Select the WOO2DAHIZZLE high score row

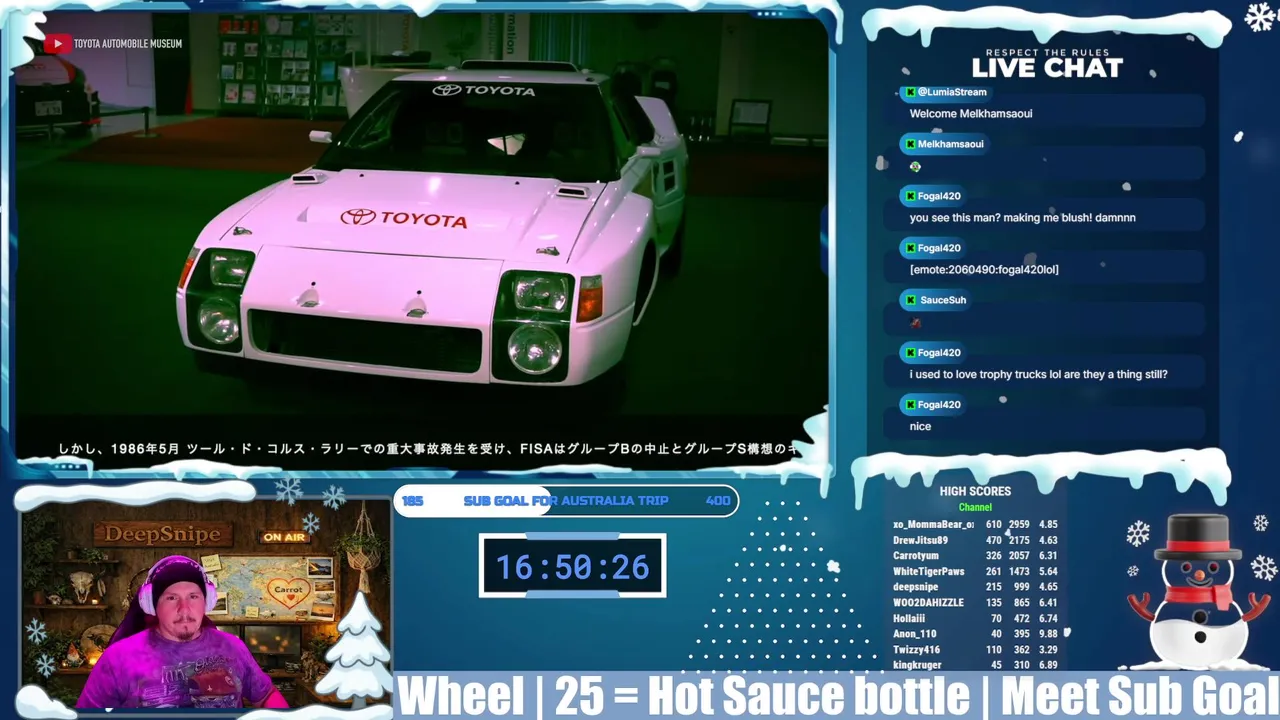pos(975,603)
